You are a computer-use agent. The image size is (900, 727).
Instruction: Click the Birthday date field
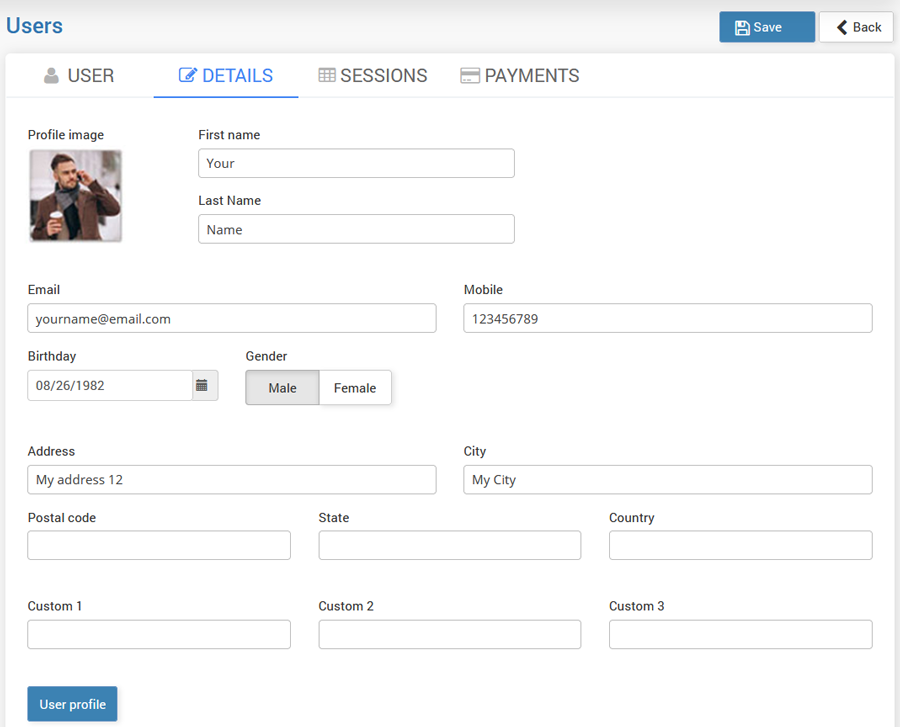(110, 386)
